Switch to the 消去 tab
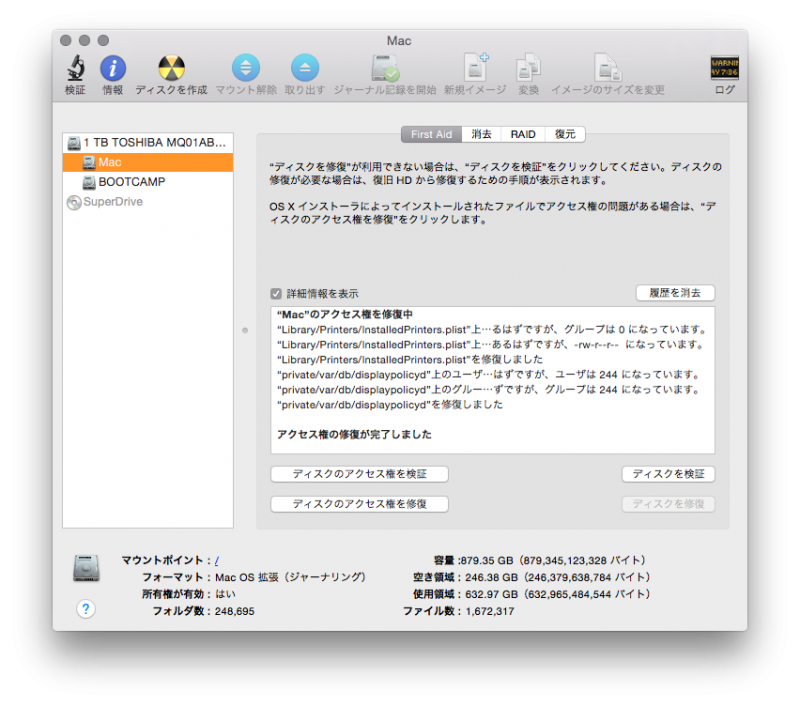 482,134
